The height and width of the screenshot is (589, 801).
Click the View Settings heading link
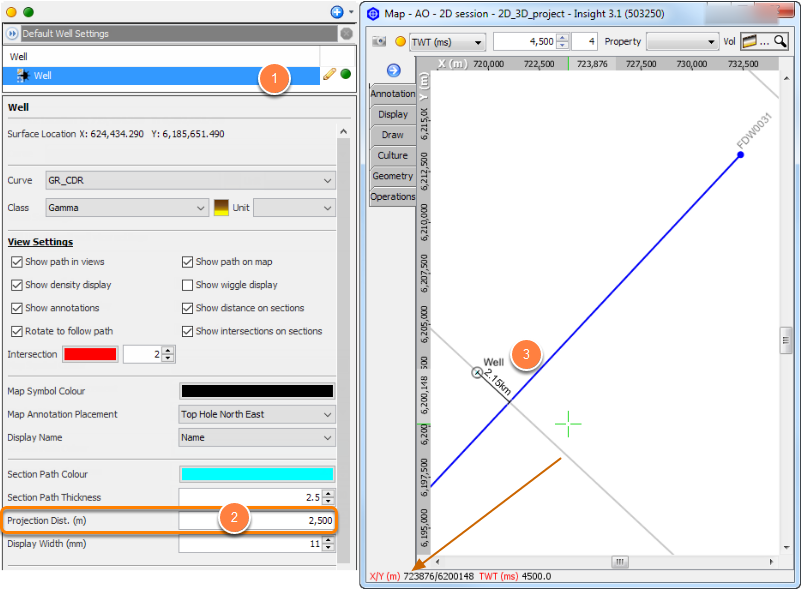40,242
